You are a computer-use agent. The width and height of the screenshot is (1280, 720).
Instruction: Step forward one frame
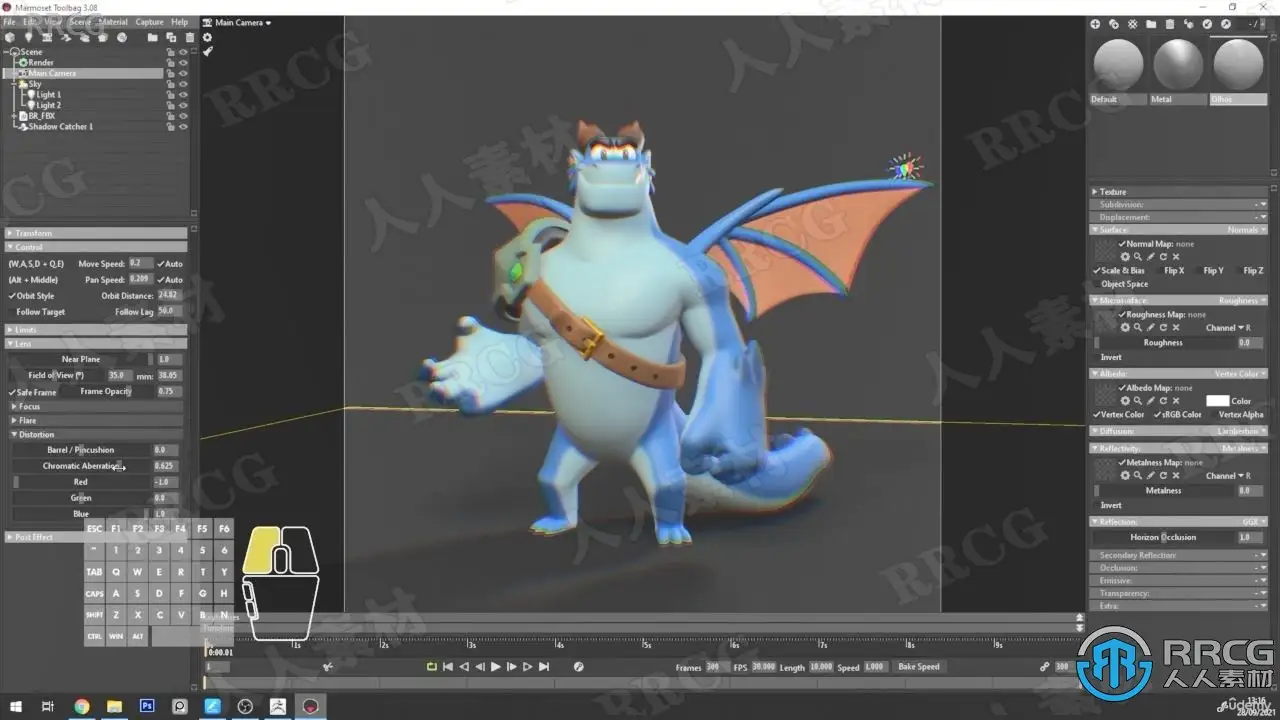512,667
